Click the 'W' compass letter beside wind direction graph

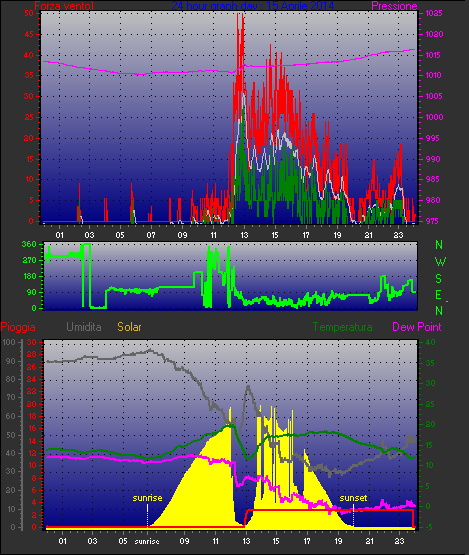click(440, 262)
